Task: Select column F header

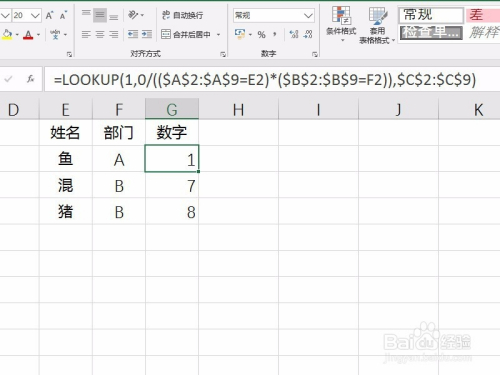Action: [x=119, y=110]
